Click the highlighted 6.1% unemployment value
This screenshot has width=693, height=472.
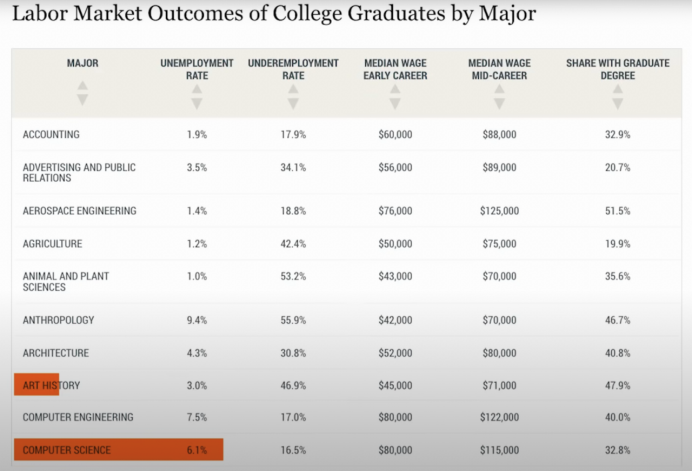(x=197, y=450)
